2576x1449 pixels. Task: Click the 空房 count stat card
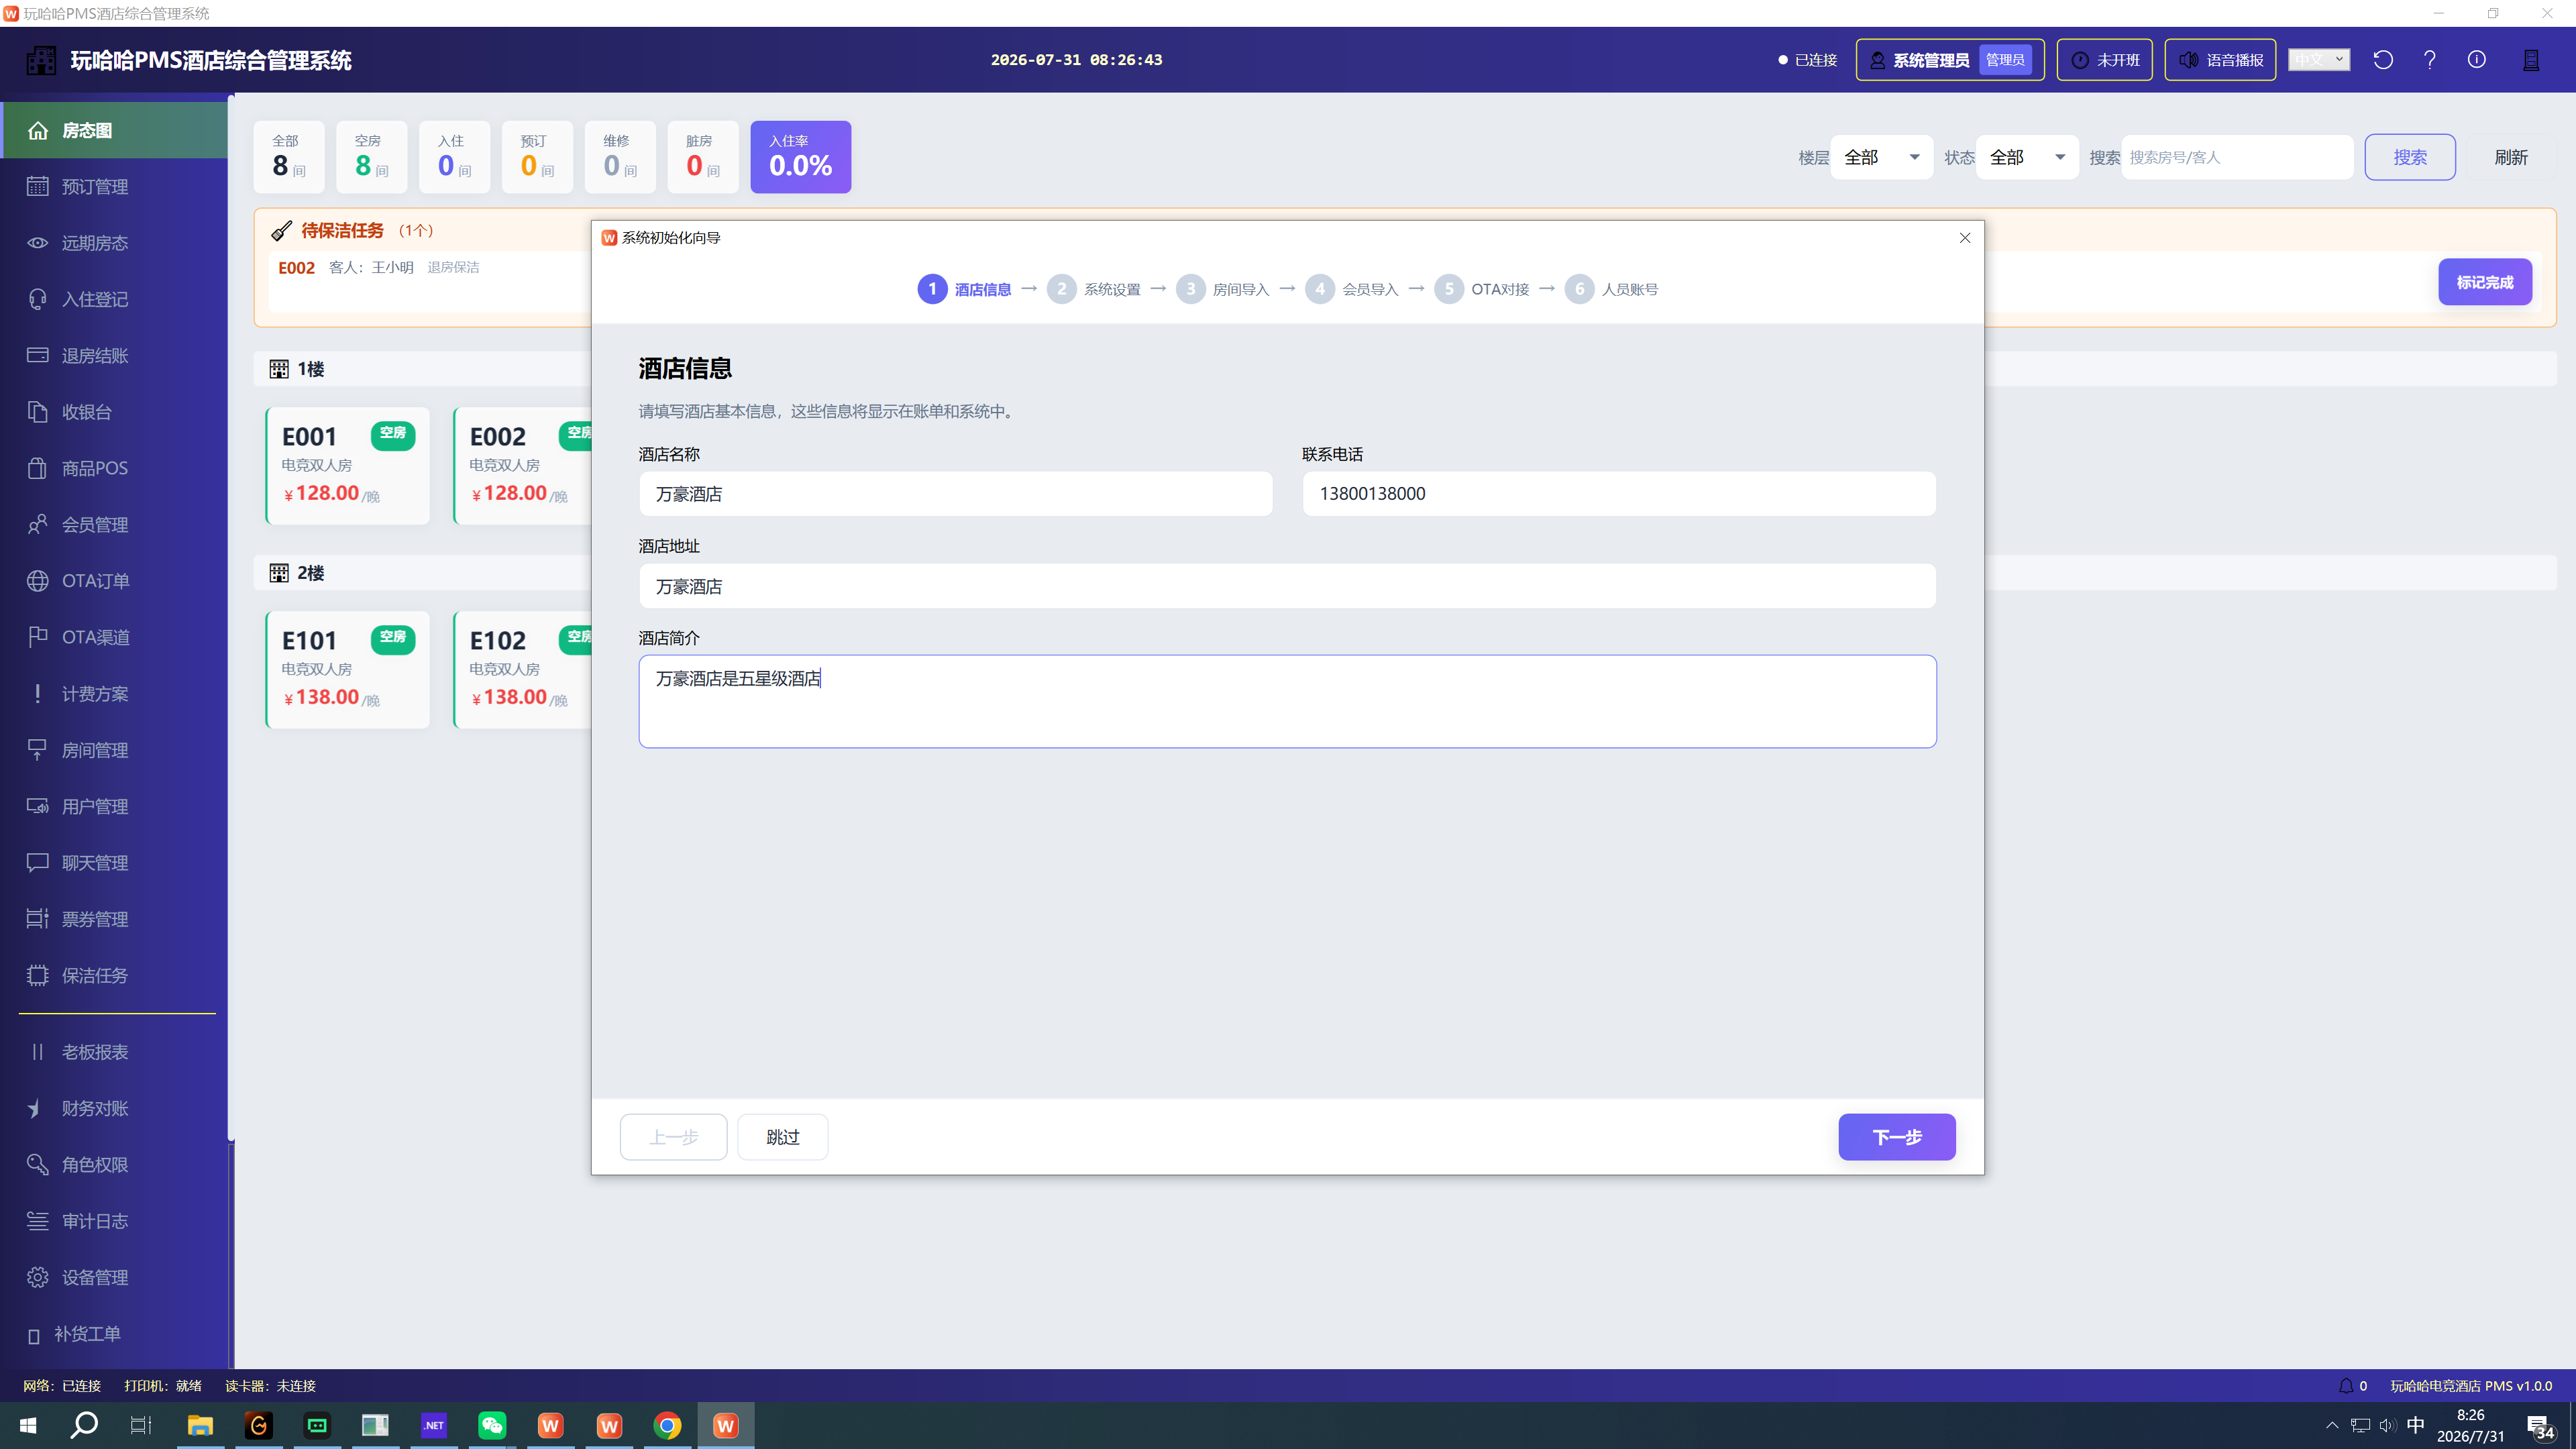(x=371, y=157)
